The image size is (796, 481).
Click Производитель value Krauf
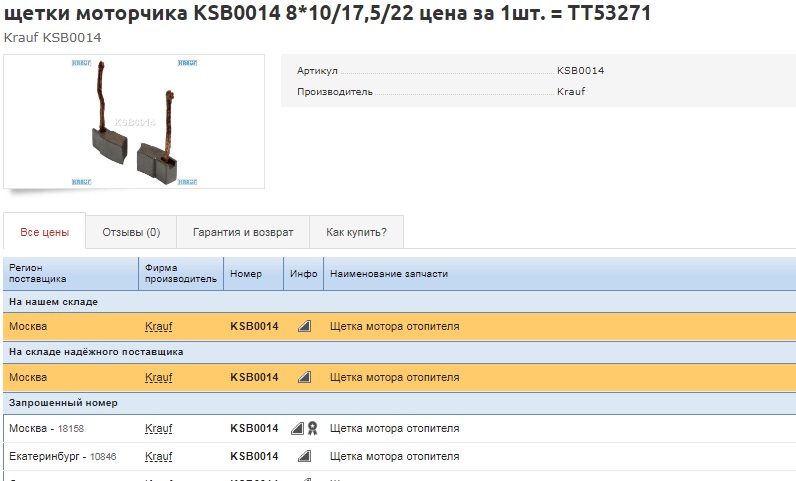coord(571,91)
